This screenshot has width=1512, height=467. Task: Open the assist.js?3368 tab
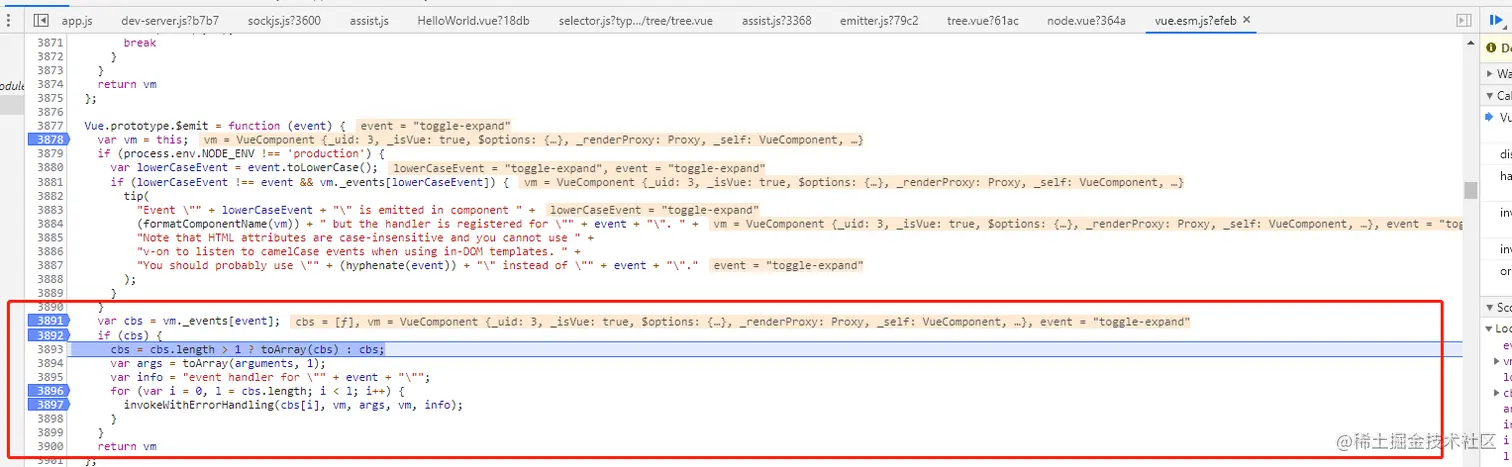coord(776,20)
